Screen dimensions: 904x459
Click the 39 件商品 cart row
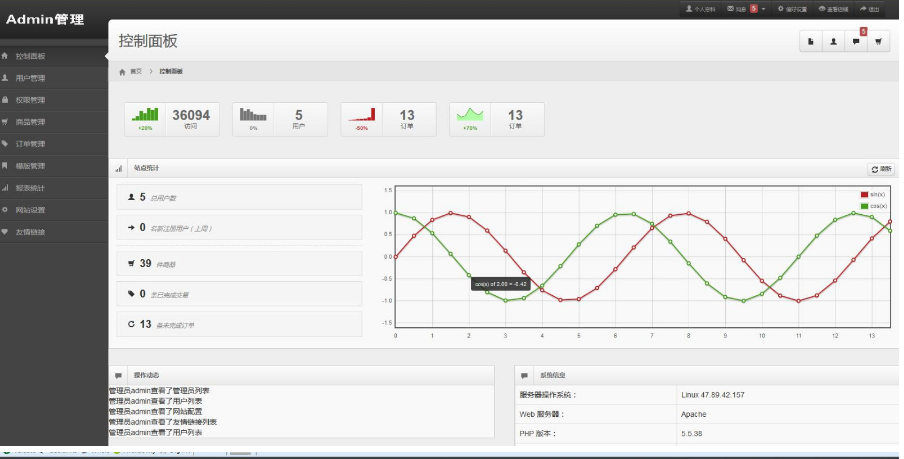coord(239,264)
